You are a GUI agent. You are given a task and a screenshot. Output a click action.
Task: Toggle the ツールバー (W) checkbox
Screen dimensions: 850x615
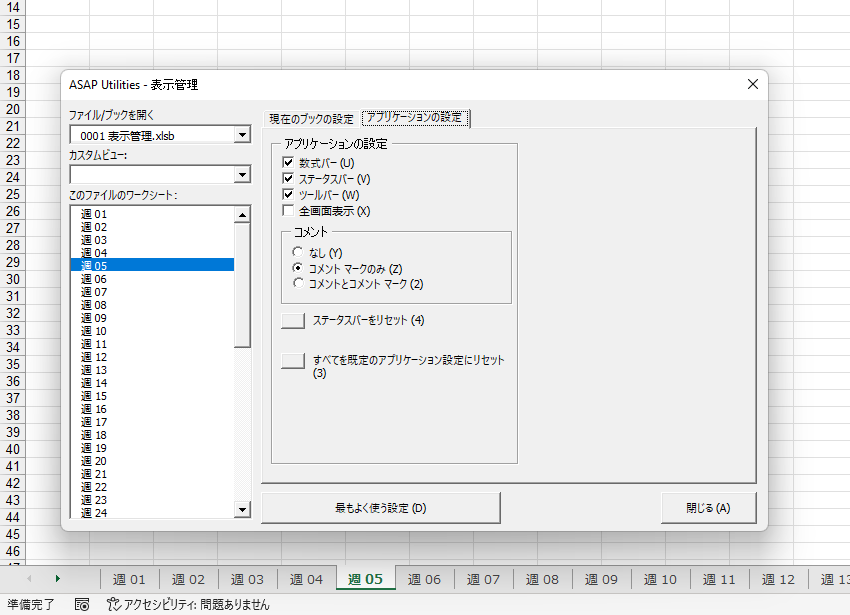pyautogui.click(x=288, y=194)
